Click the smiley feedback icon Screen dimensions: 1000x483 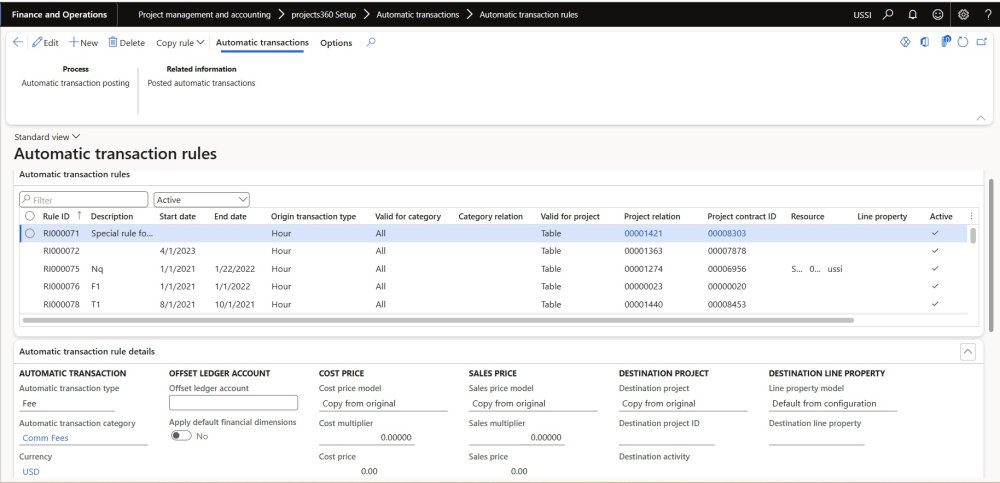[938, 15]
